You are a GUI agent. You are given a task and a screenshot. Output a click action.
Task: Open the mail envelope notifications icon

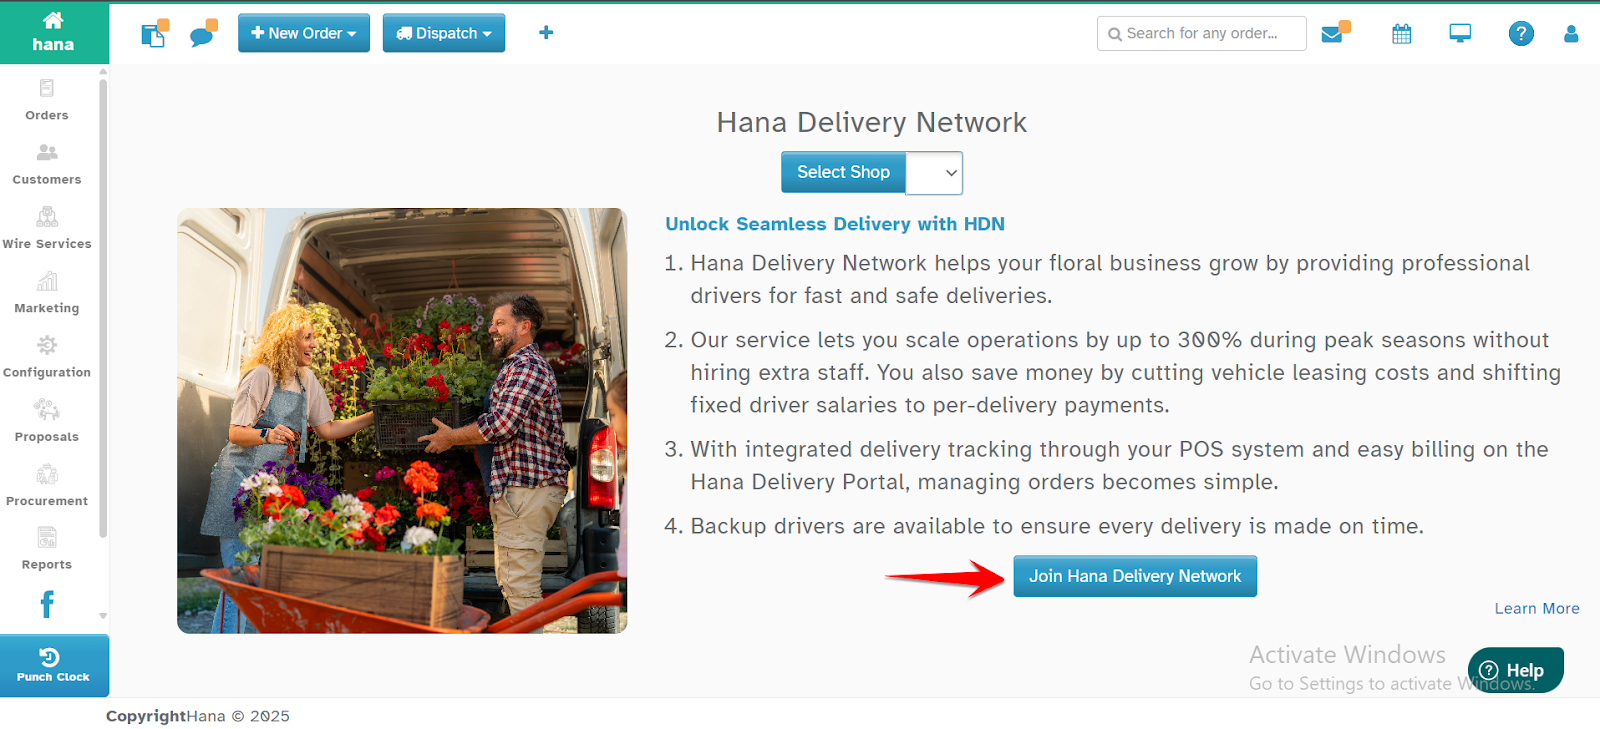point(1335,32)
